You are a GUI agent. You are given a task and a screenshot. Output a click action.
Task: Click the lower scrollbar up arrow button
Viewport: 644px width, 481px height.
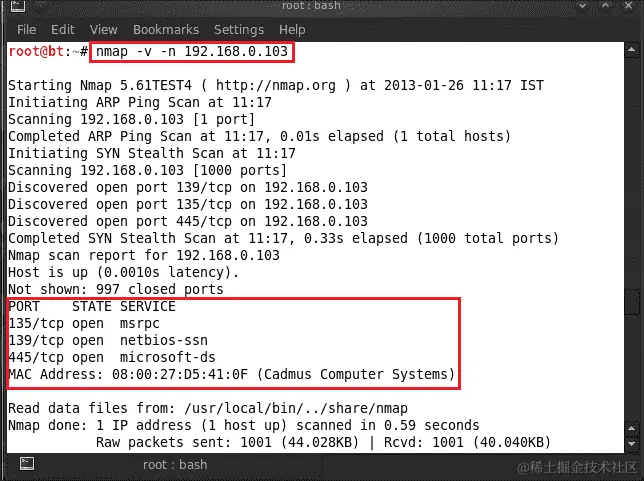coord(632,429)
